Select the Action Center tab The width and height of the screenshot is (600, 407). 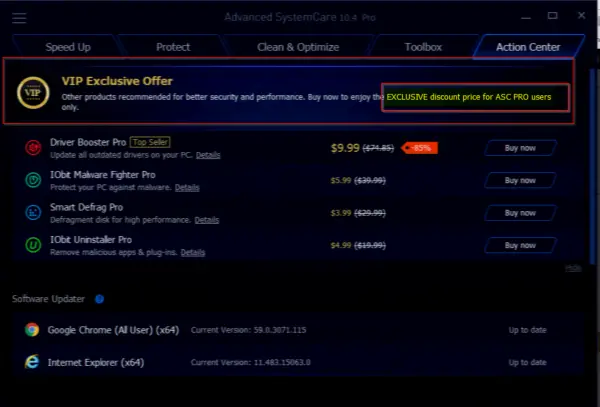point(528,47)
